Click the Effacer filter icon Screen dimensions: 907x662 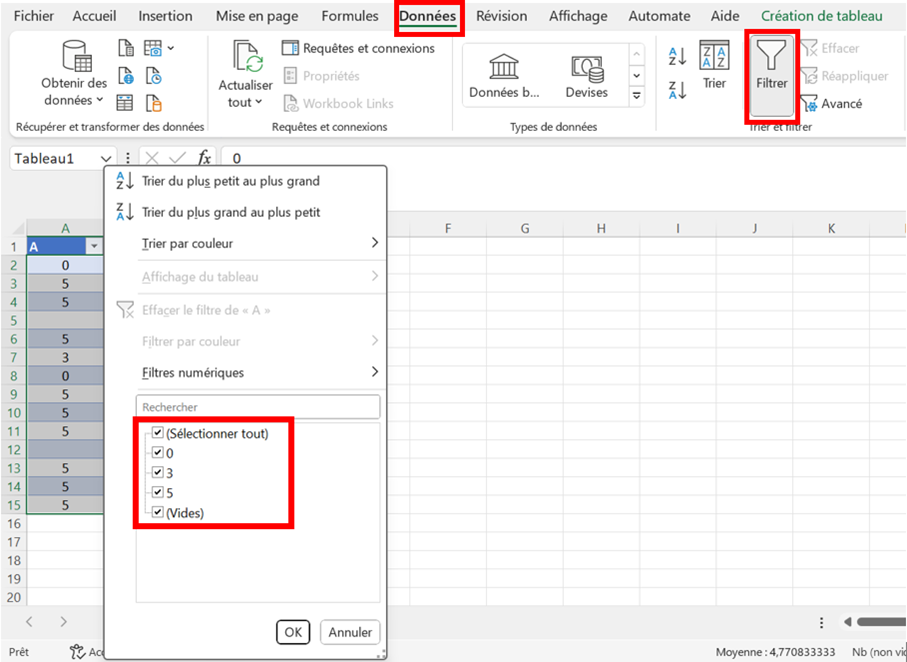(809, 48)
